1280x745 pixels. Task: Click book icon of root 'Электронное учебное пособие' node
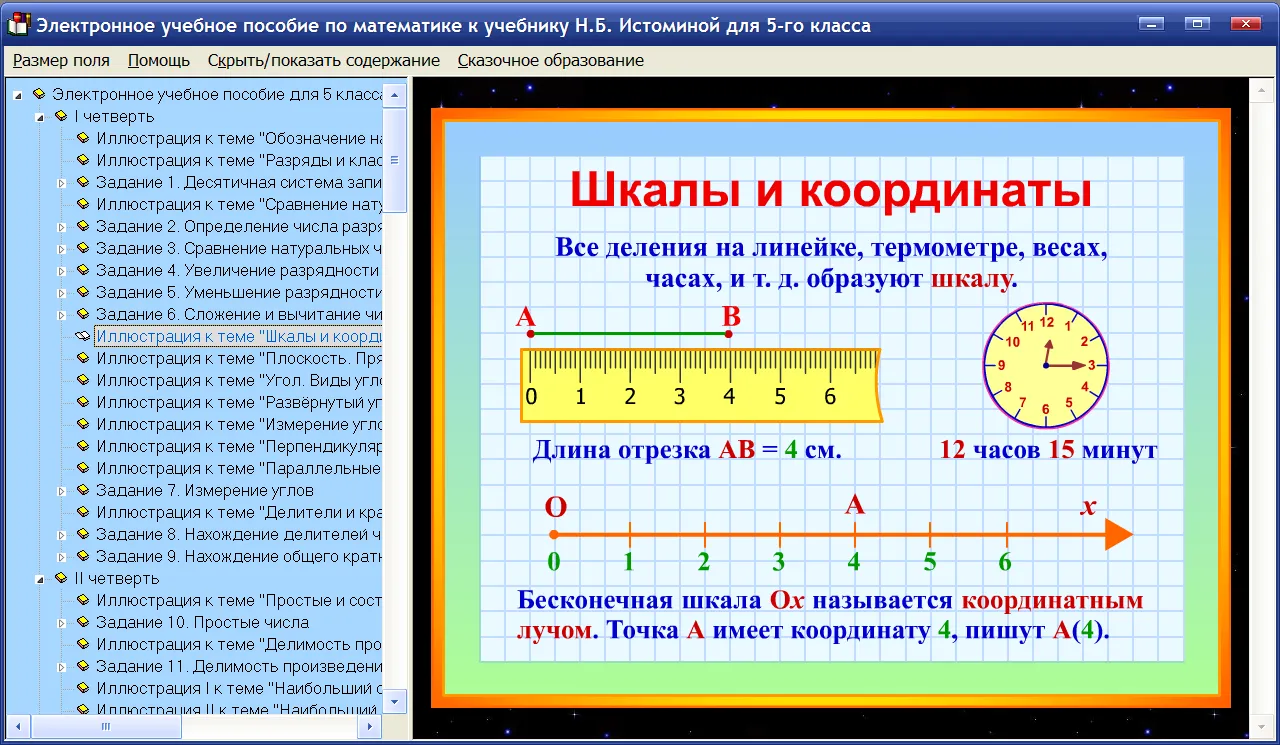pos(39,94)
